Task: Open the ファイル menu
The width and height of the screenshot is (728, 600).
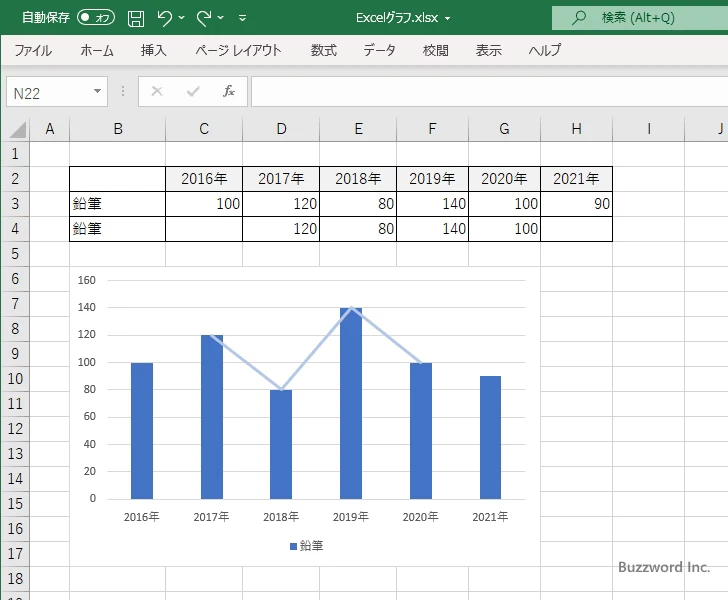Action: pos(33,50)
